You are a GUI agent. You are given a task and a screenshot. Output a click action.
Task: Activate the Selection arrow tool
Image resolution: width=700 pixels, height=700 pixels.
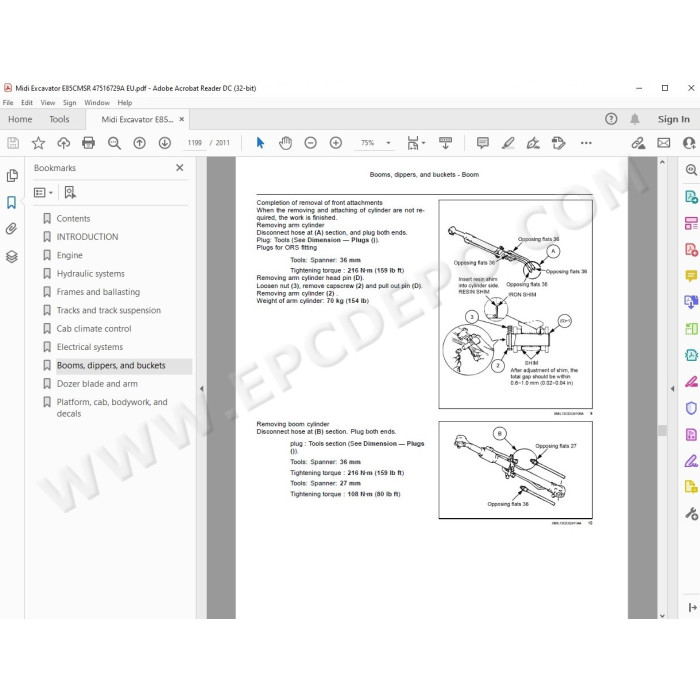click(260, 143)
